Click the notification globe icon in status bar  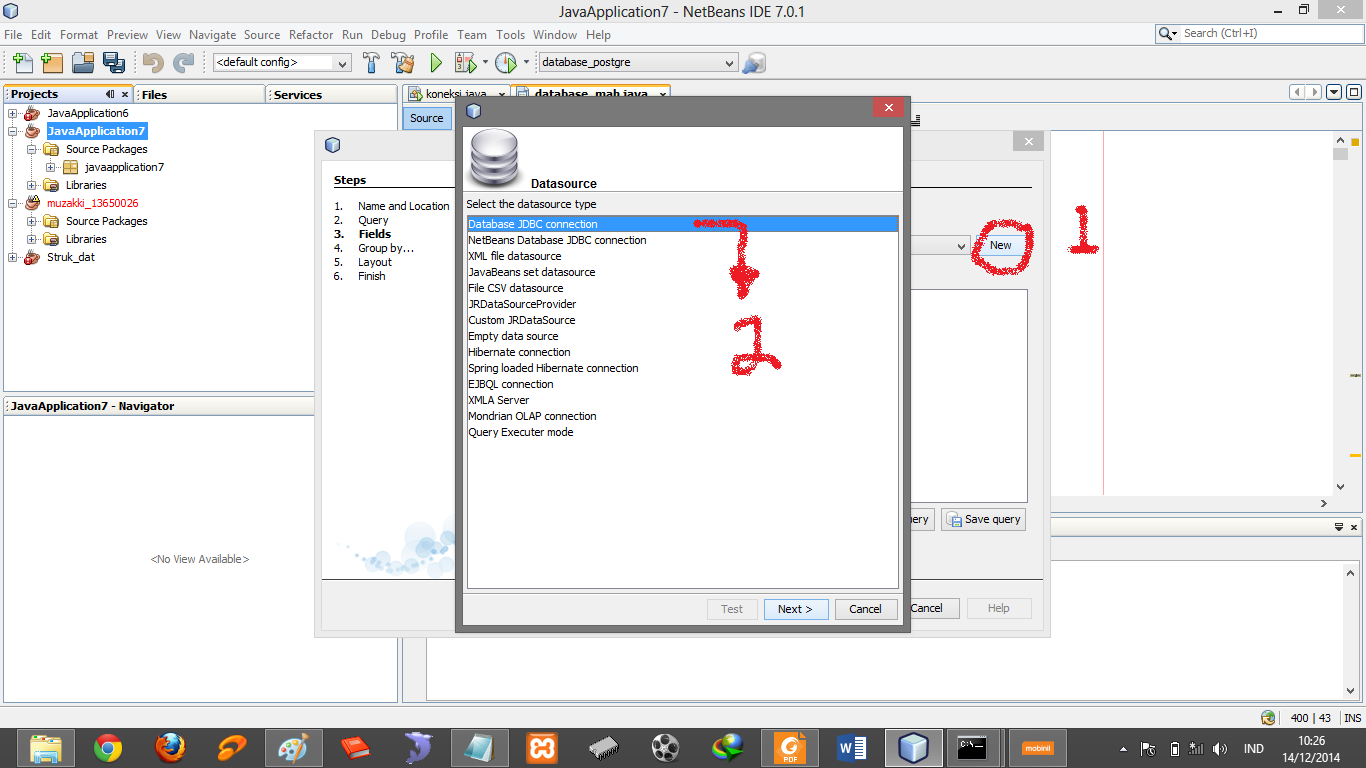1268,717
